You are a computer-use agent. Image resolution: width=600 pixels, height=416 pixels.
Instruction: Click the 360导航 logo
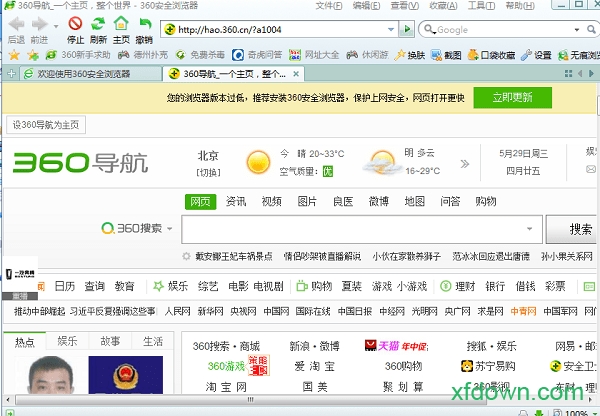(80, 161)
